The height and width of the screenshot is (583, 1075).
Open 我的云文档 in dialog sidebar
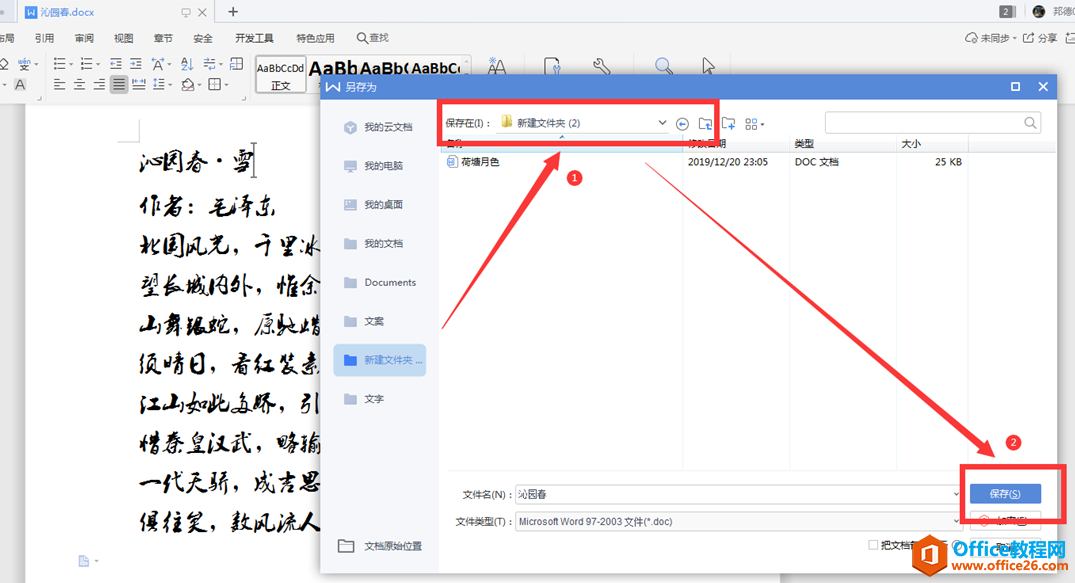pyautogui.click(x=378, y=127)
